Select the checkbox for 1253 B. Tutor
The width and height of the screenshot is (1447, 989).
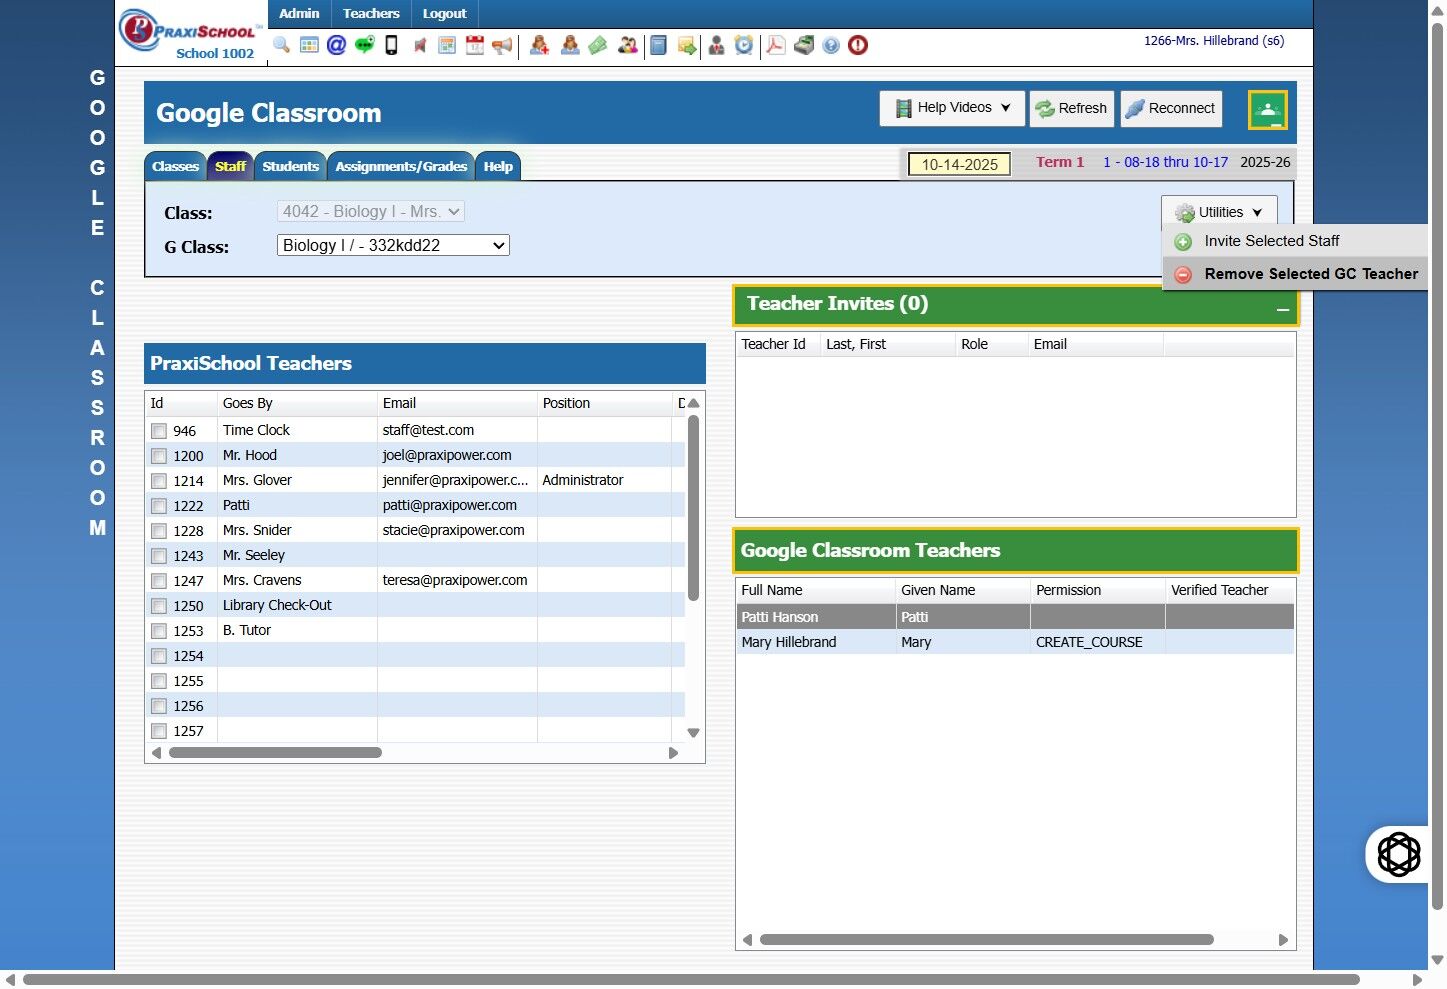tap(159, 631)
